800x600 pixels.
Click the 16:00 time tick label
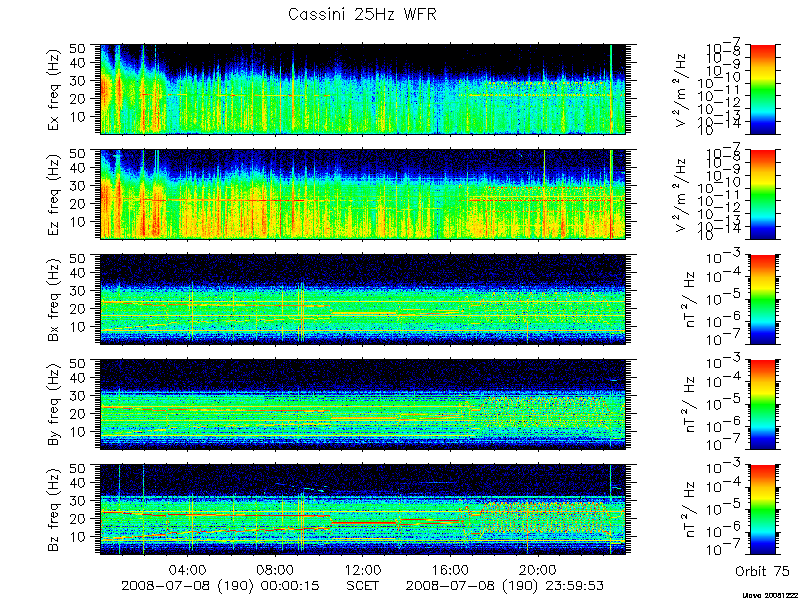pyautogui.click(x=451, y=569)
